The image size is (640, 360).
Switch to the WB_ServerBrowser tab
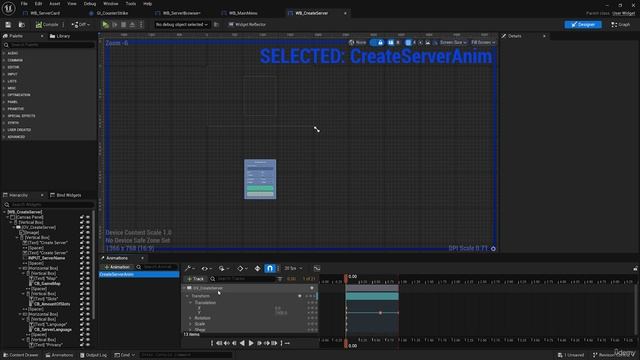[x=181, y=13]
